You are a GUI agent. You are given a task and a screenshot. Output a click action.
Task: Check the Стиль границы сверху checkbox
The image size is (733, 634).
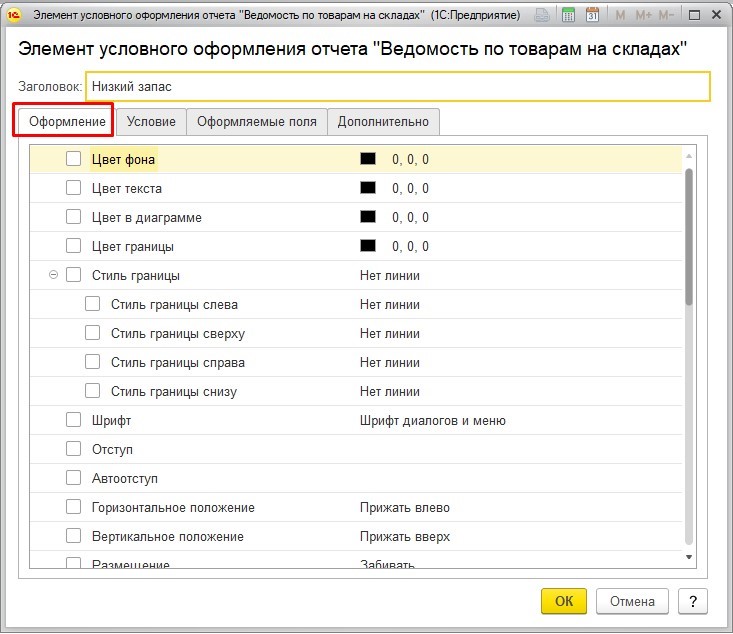pyautogui.click(x=93, y=333)
